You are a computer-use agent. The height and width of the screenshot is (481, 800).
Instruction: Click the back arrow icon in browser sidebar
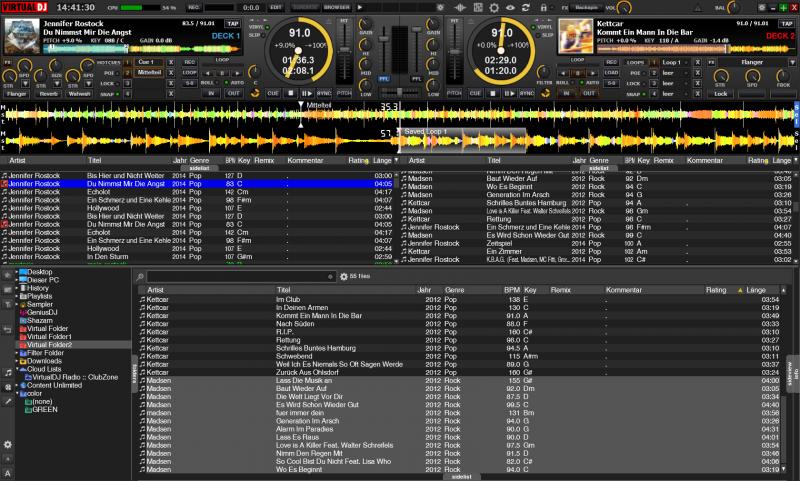click(x=8, y=330)
